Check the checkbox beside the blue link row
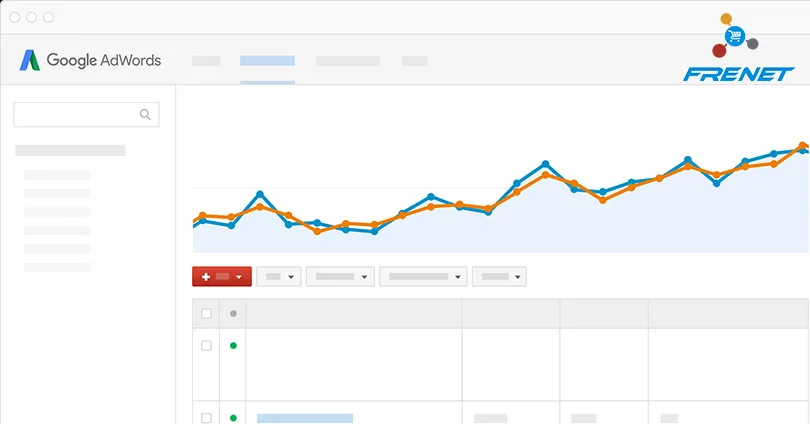Viewport: 810px width, 424px height. (x=206, y=418)
